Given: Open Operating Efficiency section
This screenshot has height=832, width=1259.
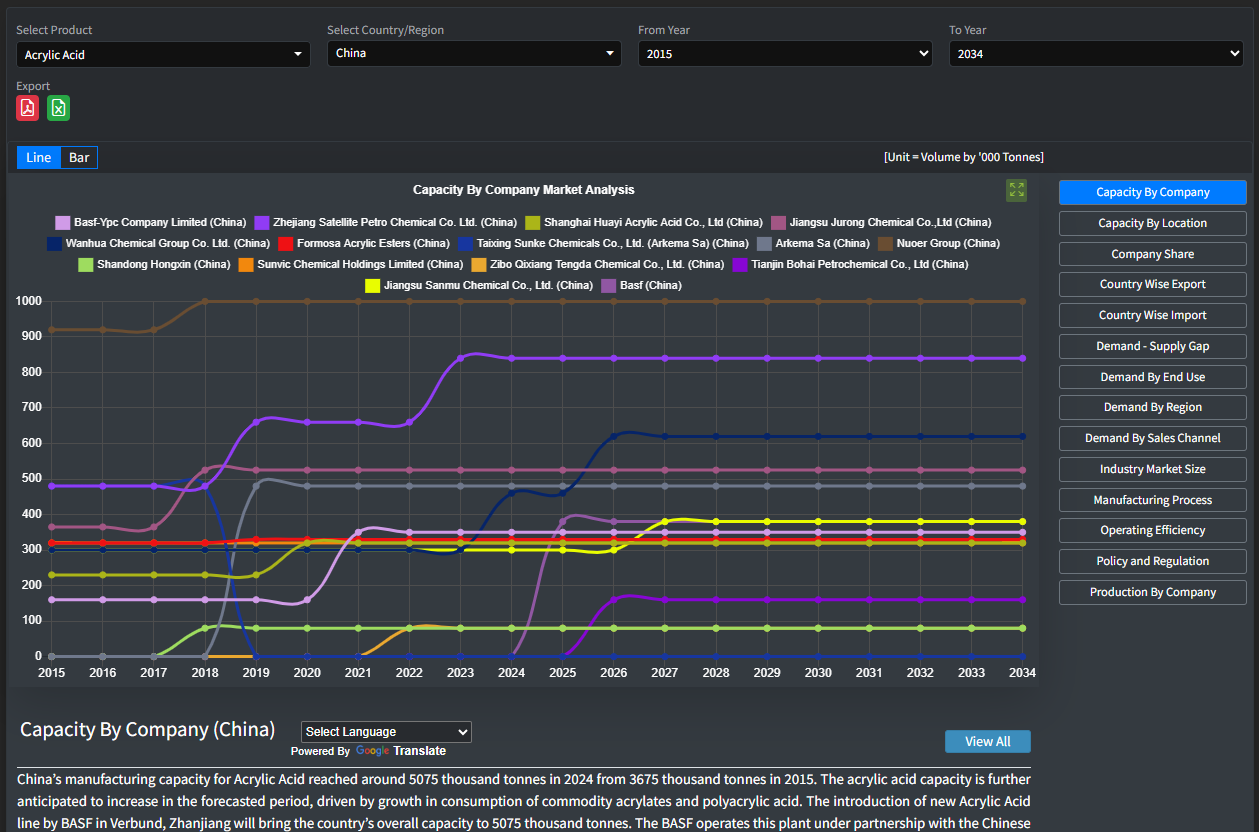Looking at the screenshot, I should (x=1153, y=530).
